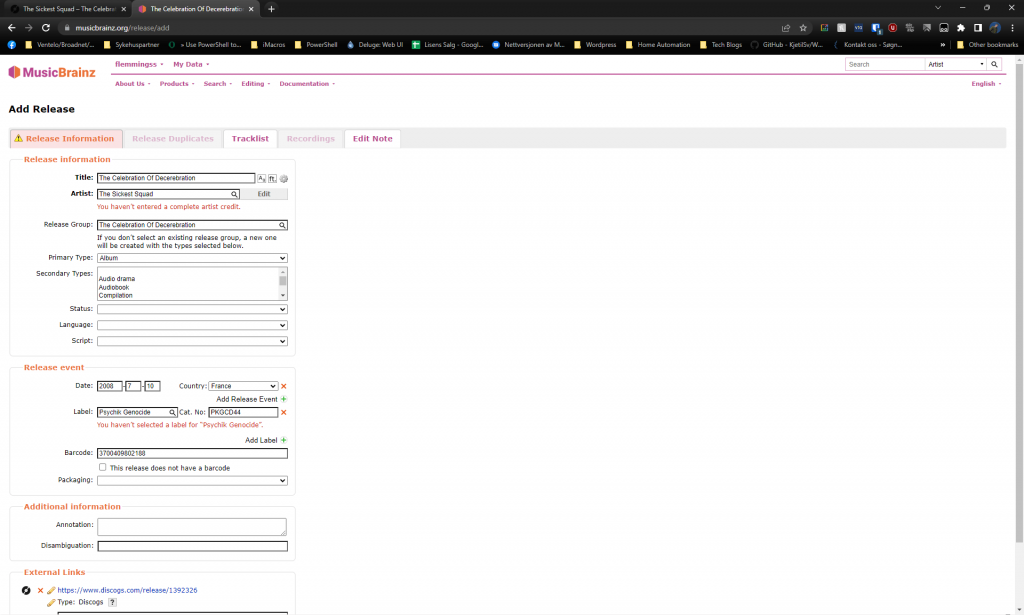The height and width of the screenshot is (615, 1024).
Task: Click the Secondary Types list down scroll arrow
Action: click(283, 296)
